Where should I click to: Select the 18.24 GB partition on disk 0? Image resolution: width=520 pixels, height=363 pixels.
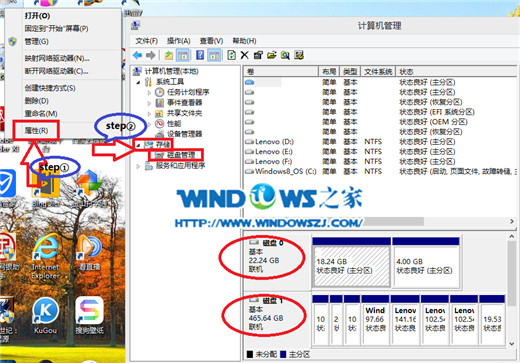click(x=351, y=262)
